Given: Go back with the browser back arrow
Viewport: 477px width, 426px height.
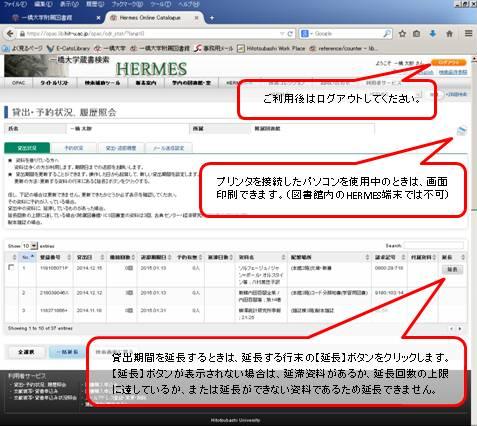Looking at the screenshot, I should coord(10,34).
